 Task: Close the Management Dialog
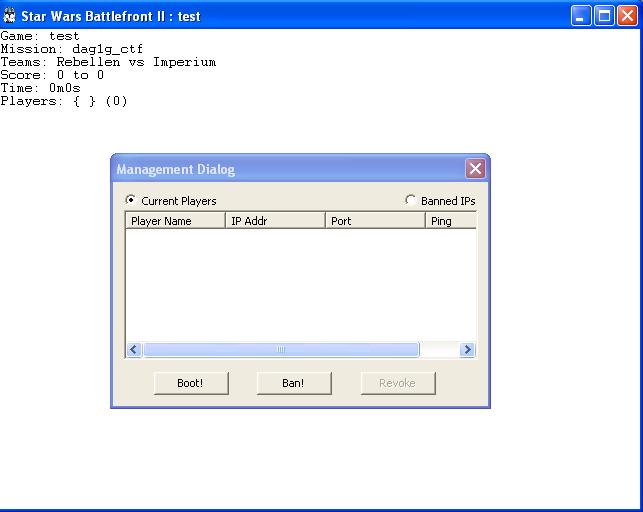tap(475, 169)
